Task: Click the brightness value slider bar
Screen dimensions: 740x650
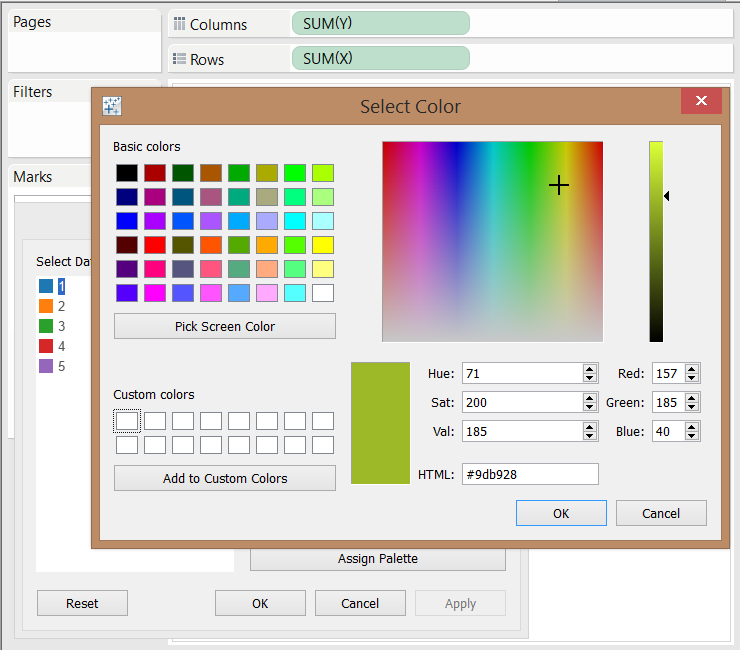Action: click(x=656, y=241)
